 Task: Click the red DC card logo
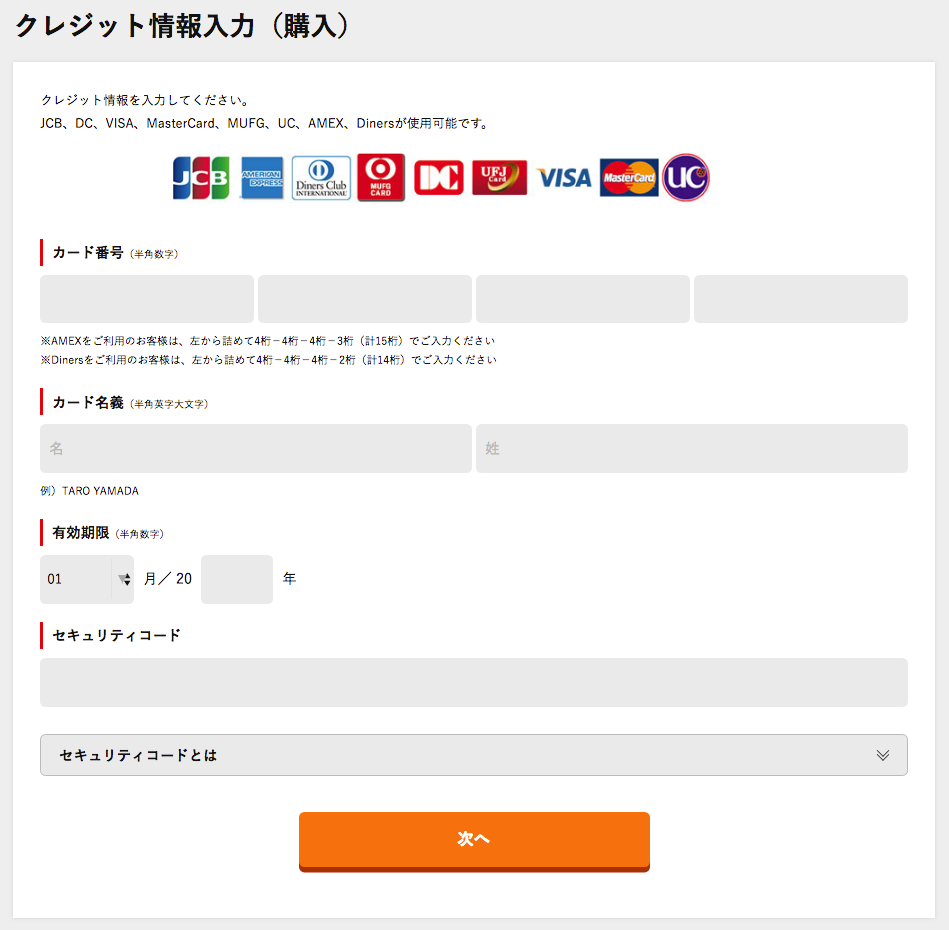(439, 178)
